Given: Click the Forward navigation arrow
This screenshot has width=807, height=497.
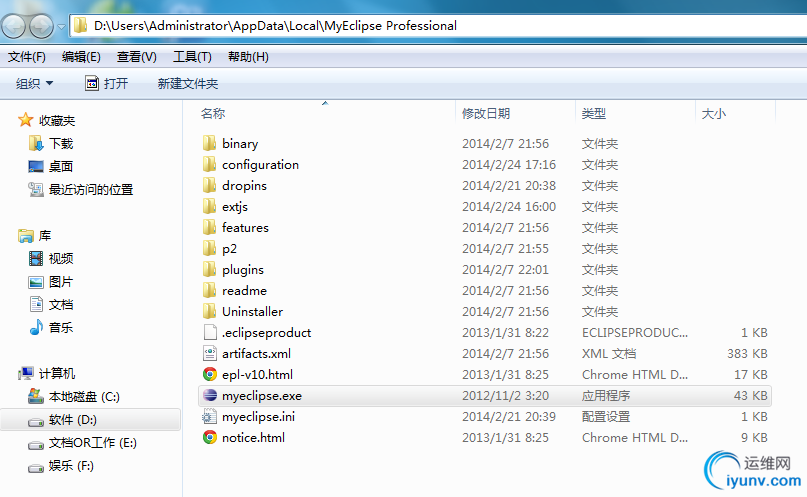Looking at the screenshot, I should 41,26.
